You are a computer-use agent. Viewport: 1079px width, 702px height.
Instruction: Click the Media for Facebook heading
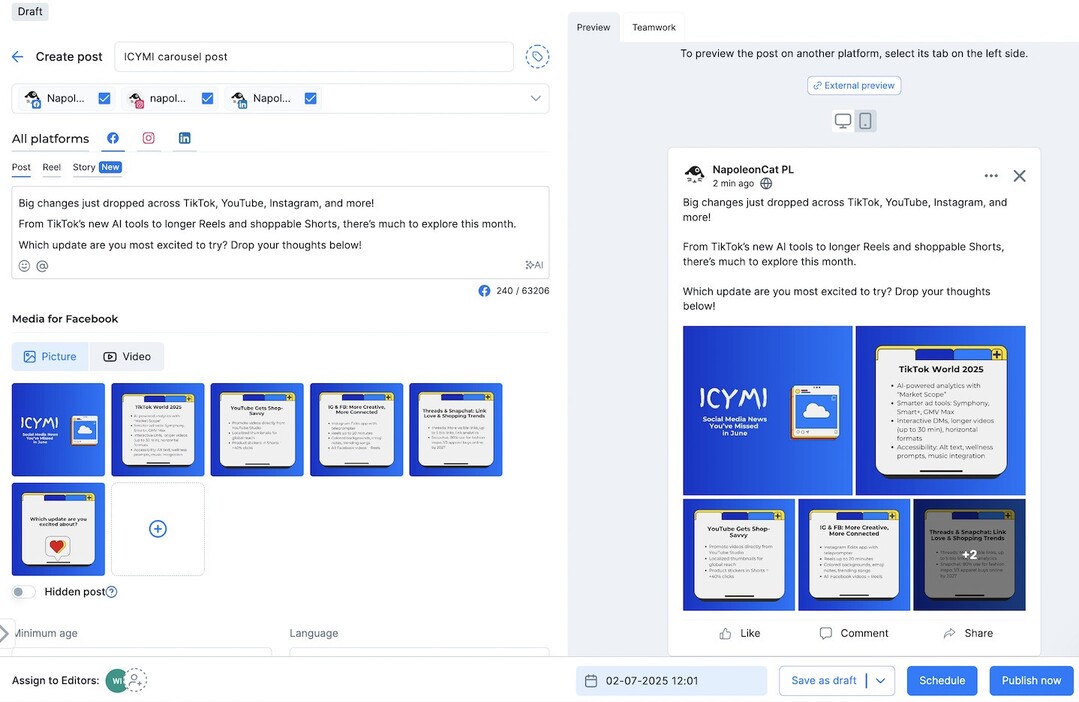(65, 319)
